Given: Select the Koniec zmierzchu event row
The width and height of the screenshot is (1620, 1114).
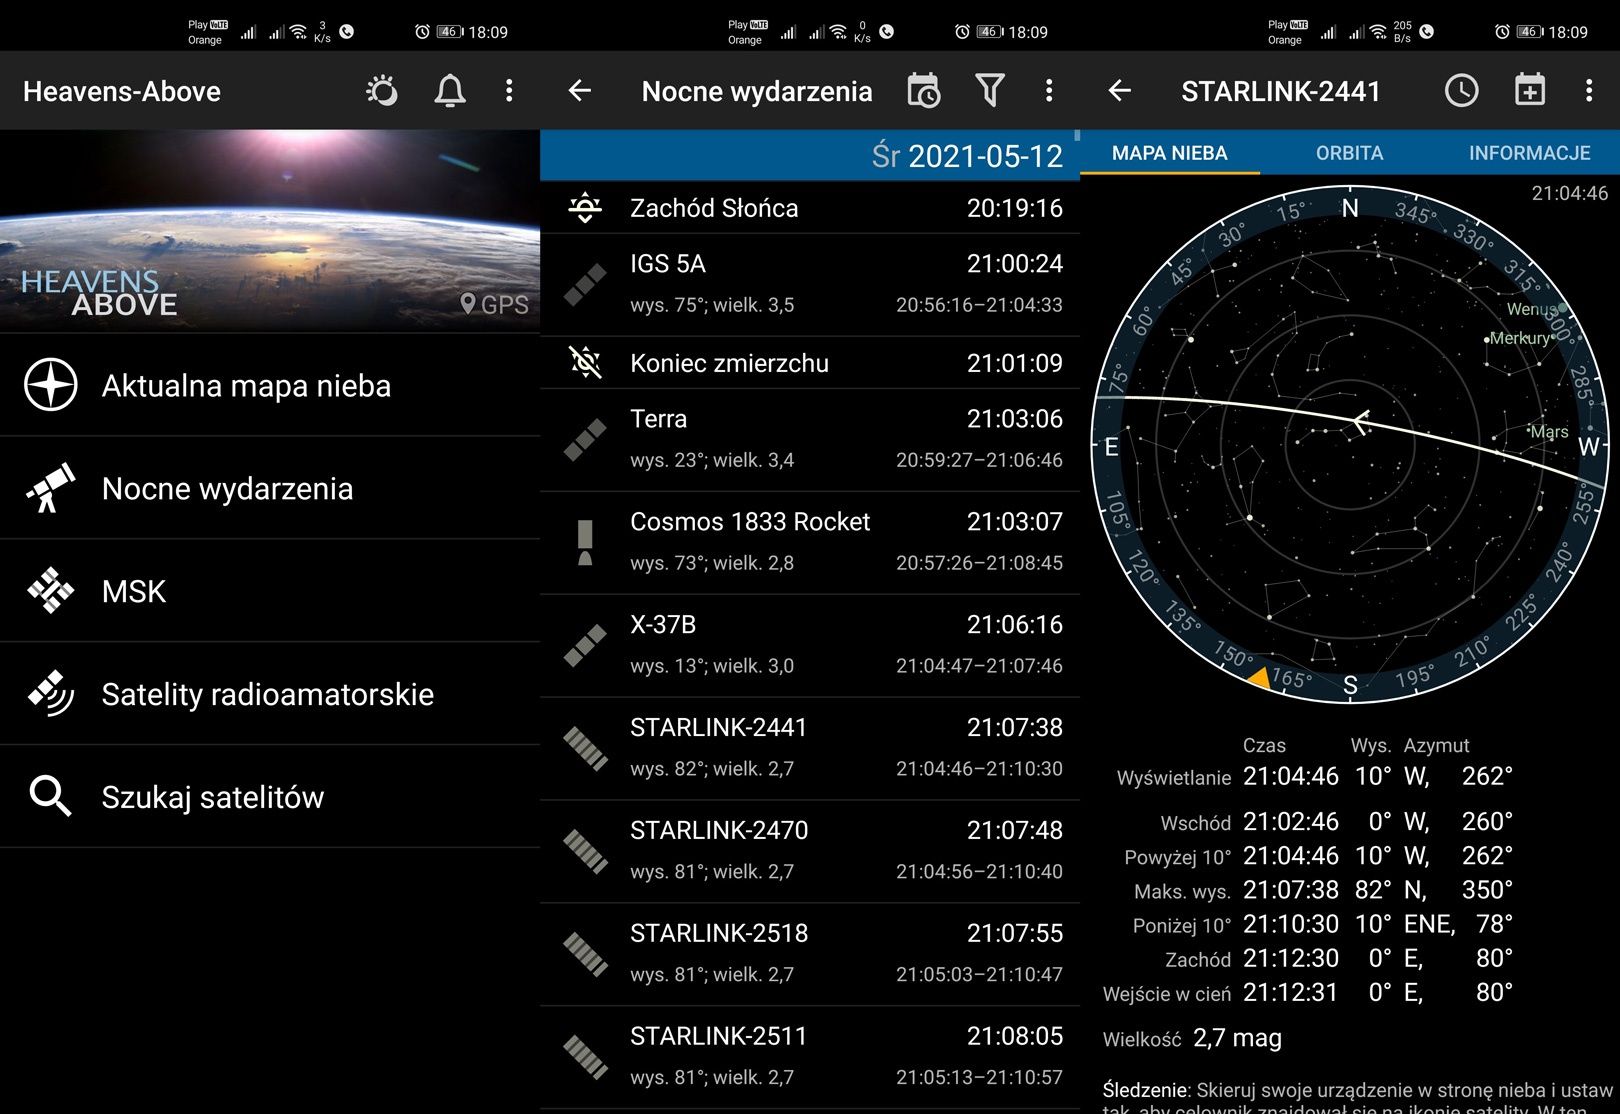Looking at the screenshot, I should [810, 363].
